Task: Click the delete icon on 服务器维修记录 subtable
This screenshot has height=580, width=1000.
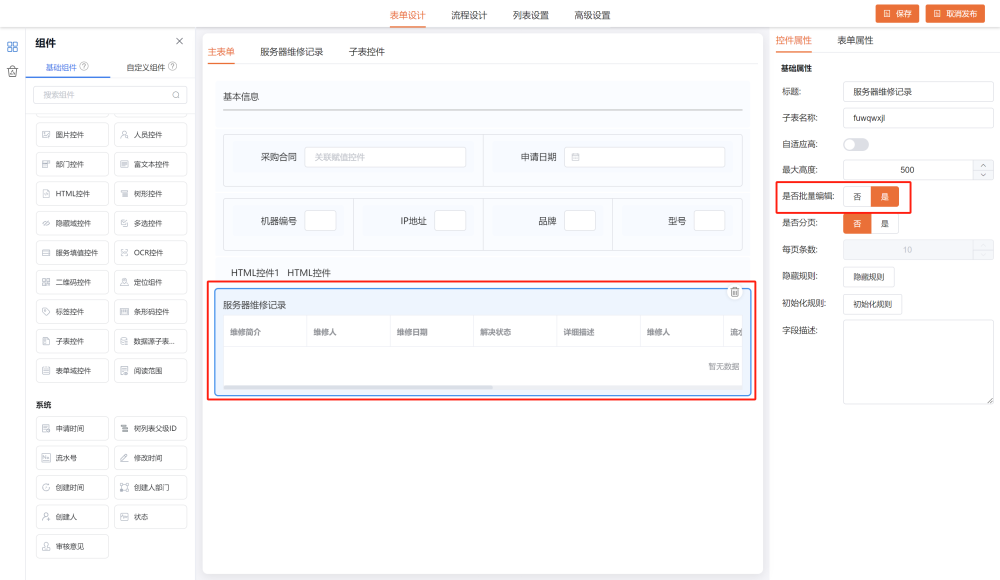Action: (x=734, y=292)
